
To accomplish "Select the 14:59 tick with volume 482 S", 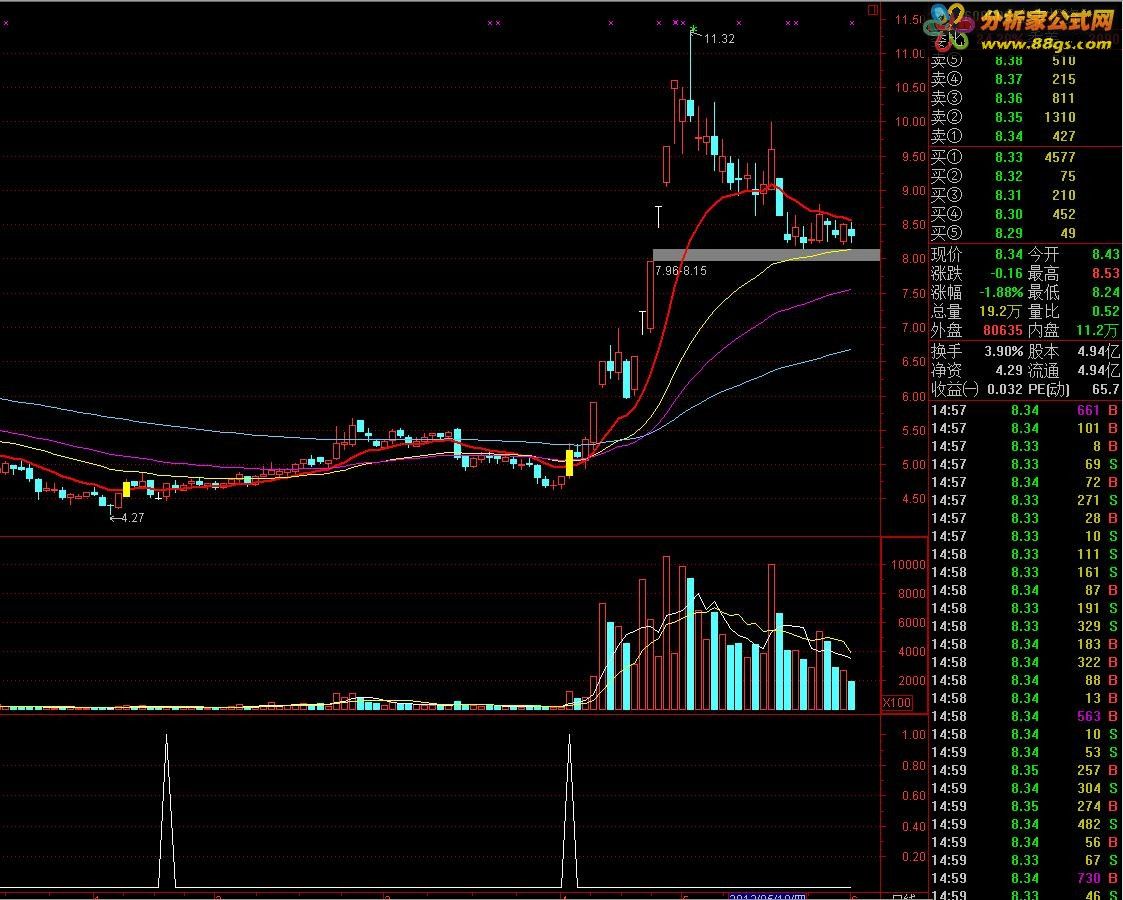I will (1025, 824).
